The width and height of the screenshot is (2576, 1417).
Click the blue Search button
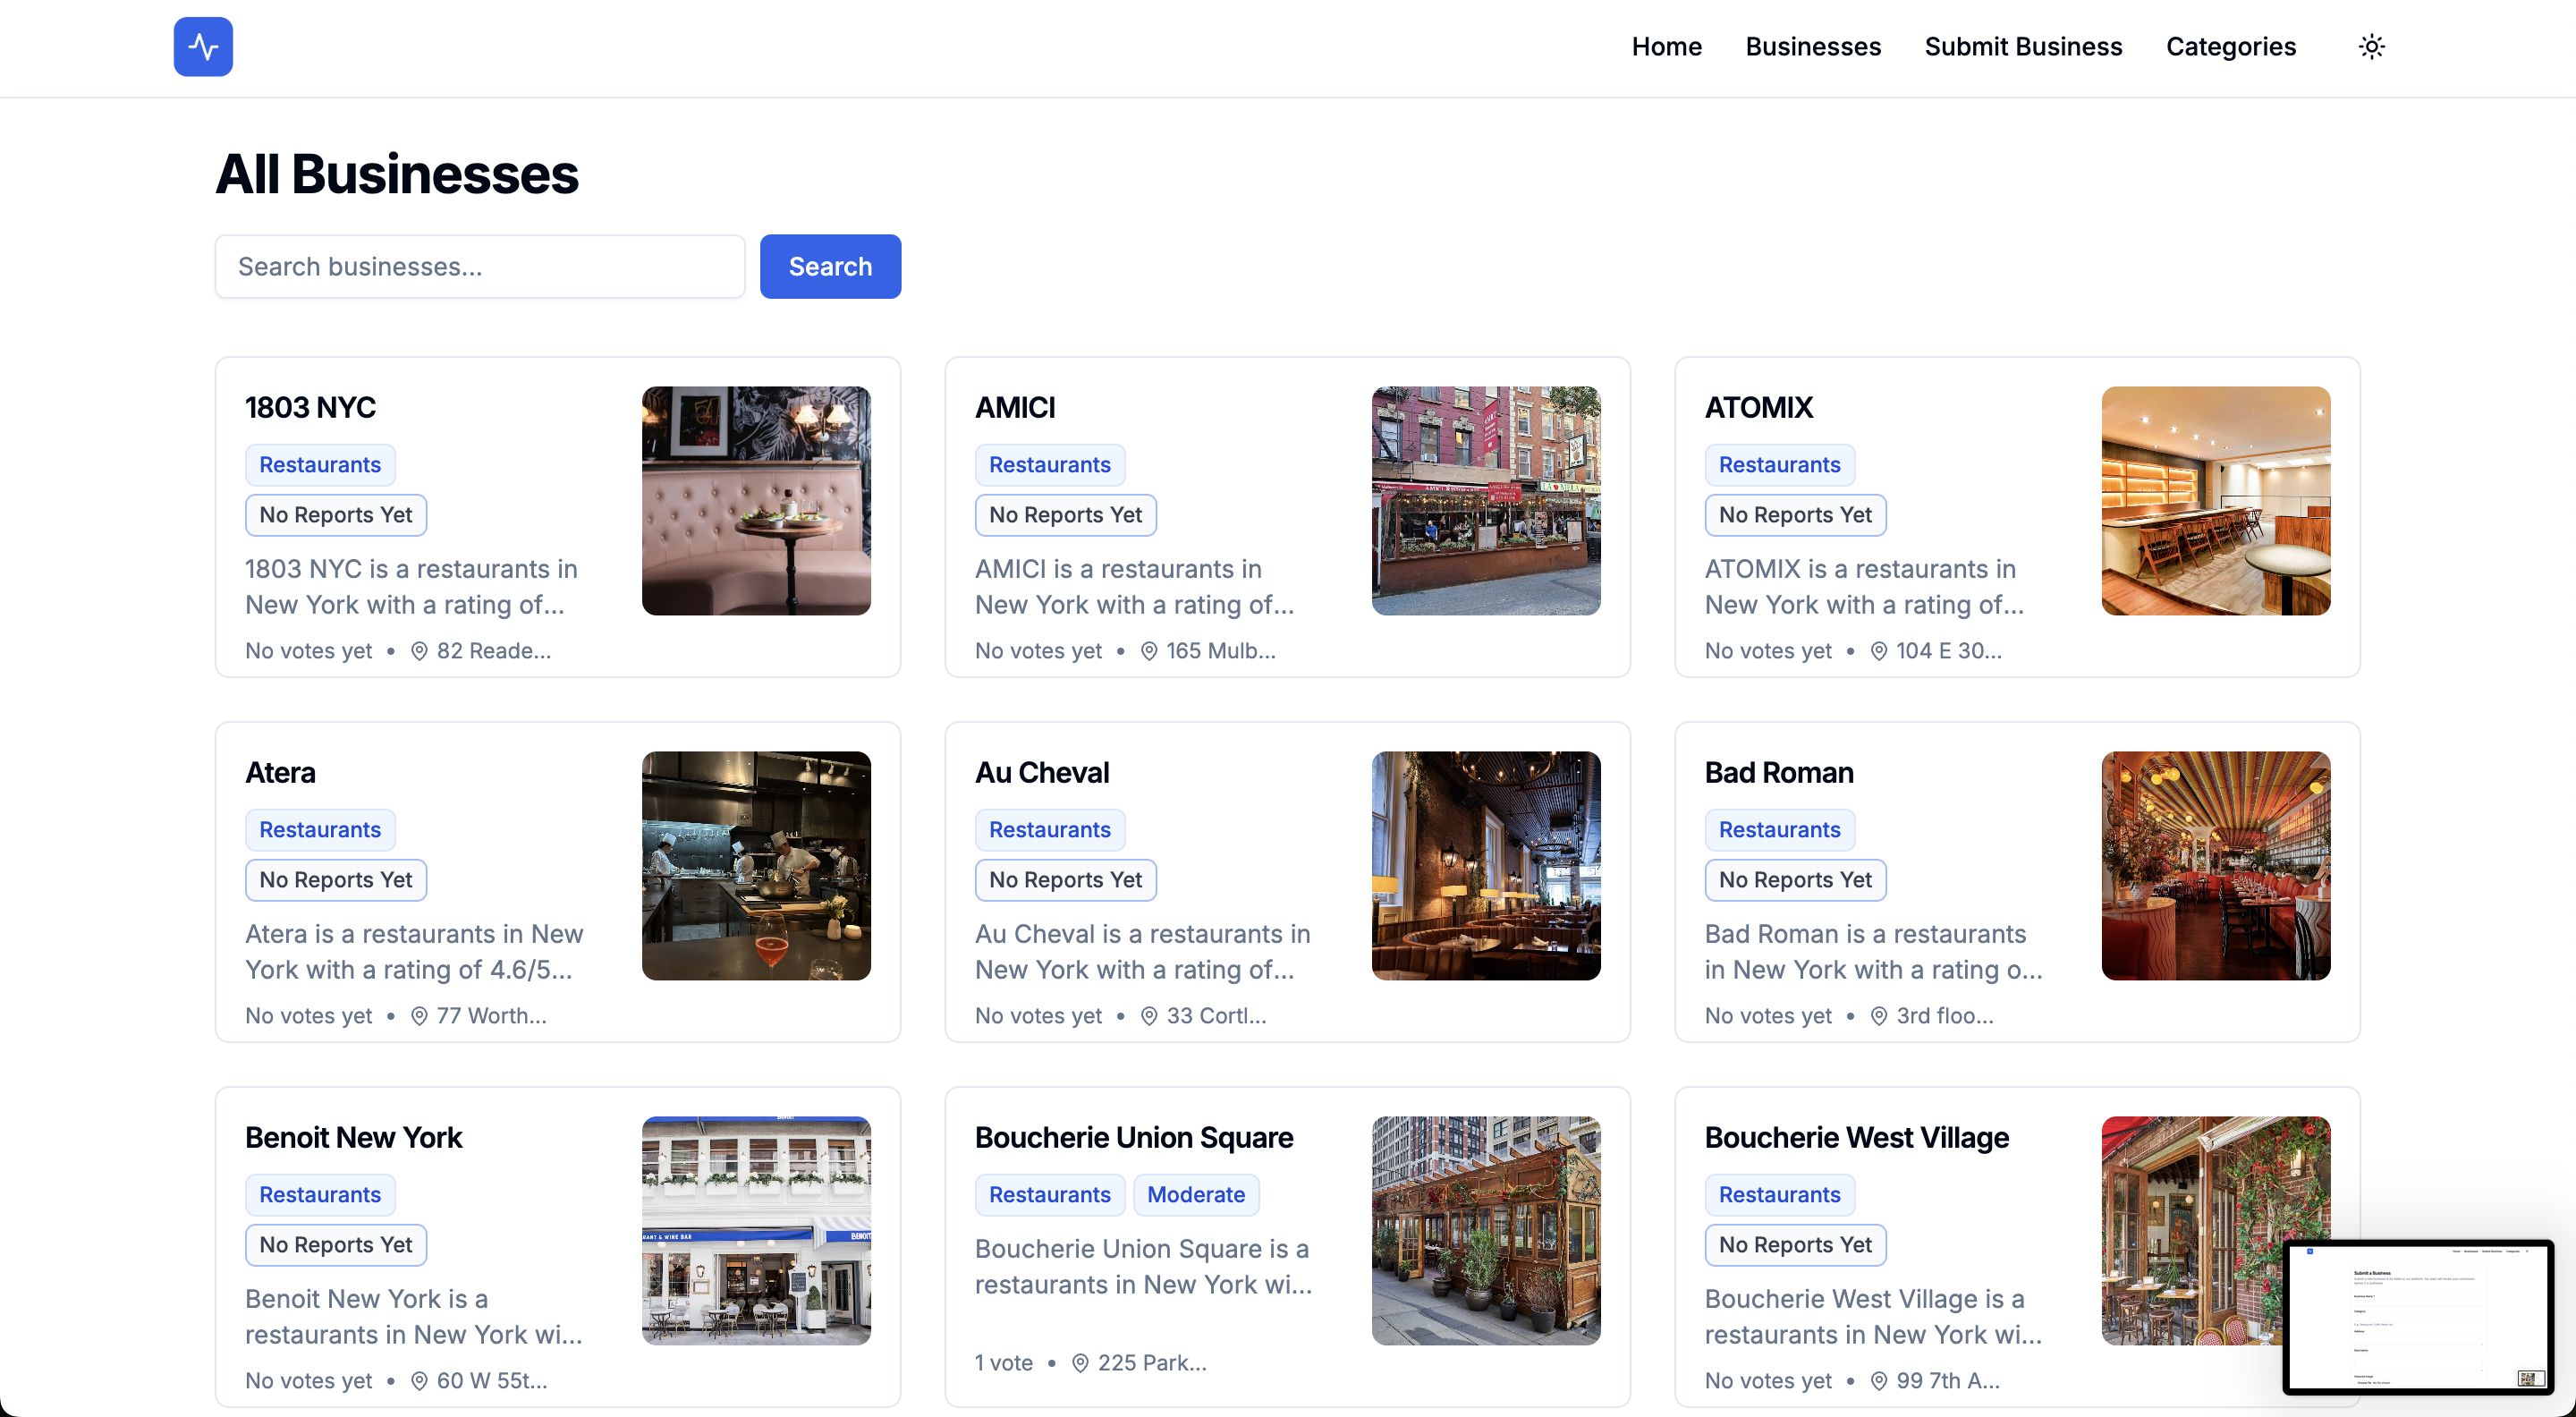830,267
